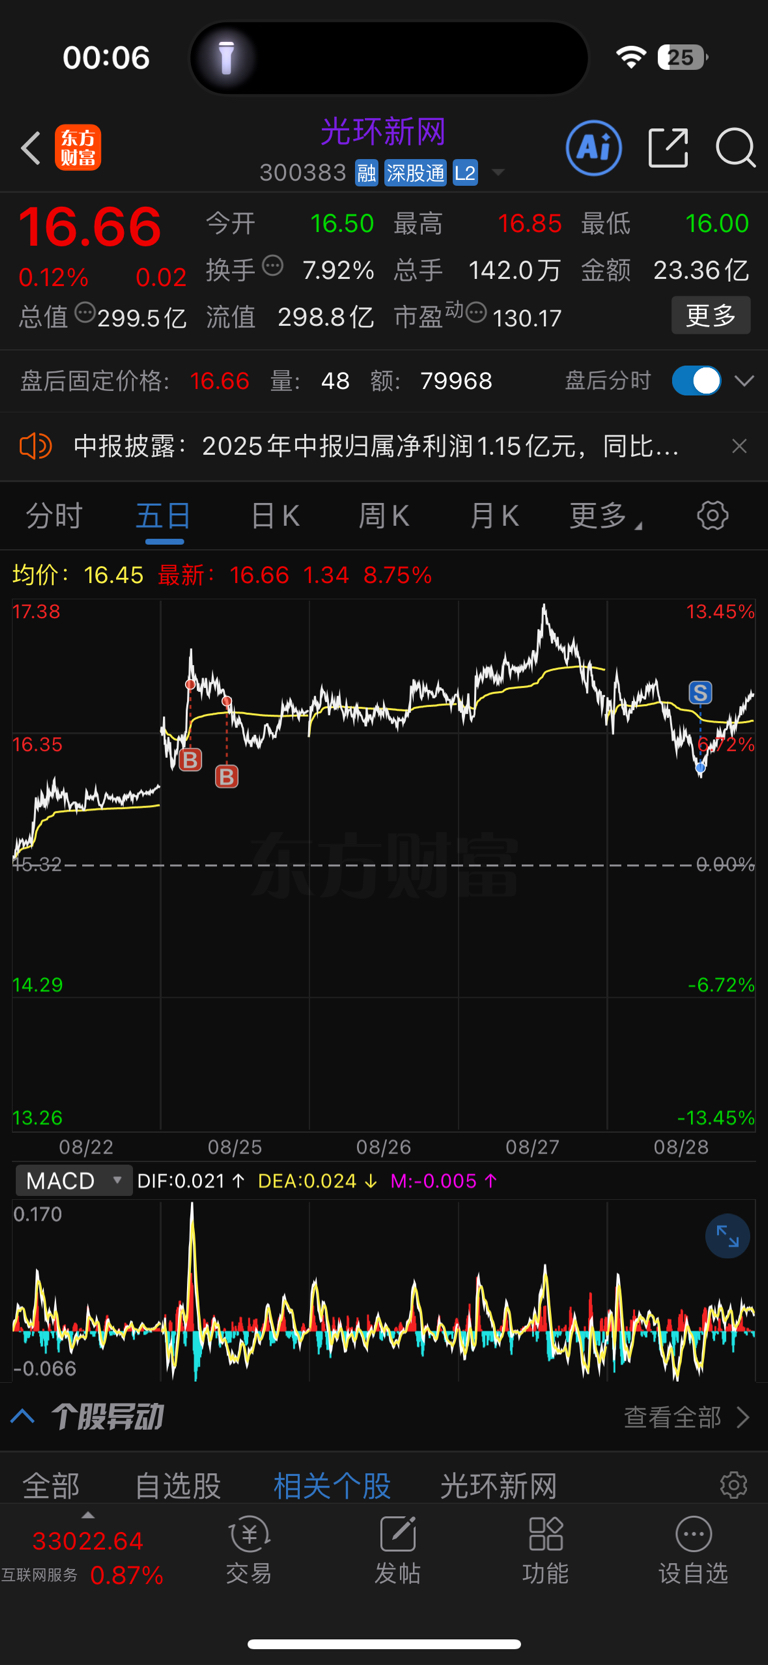
Task: Select the 自选股 filter tab
Action: tap(178, 1486)
